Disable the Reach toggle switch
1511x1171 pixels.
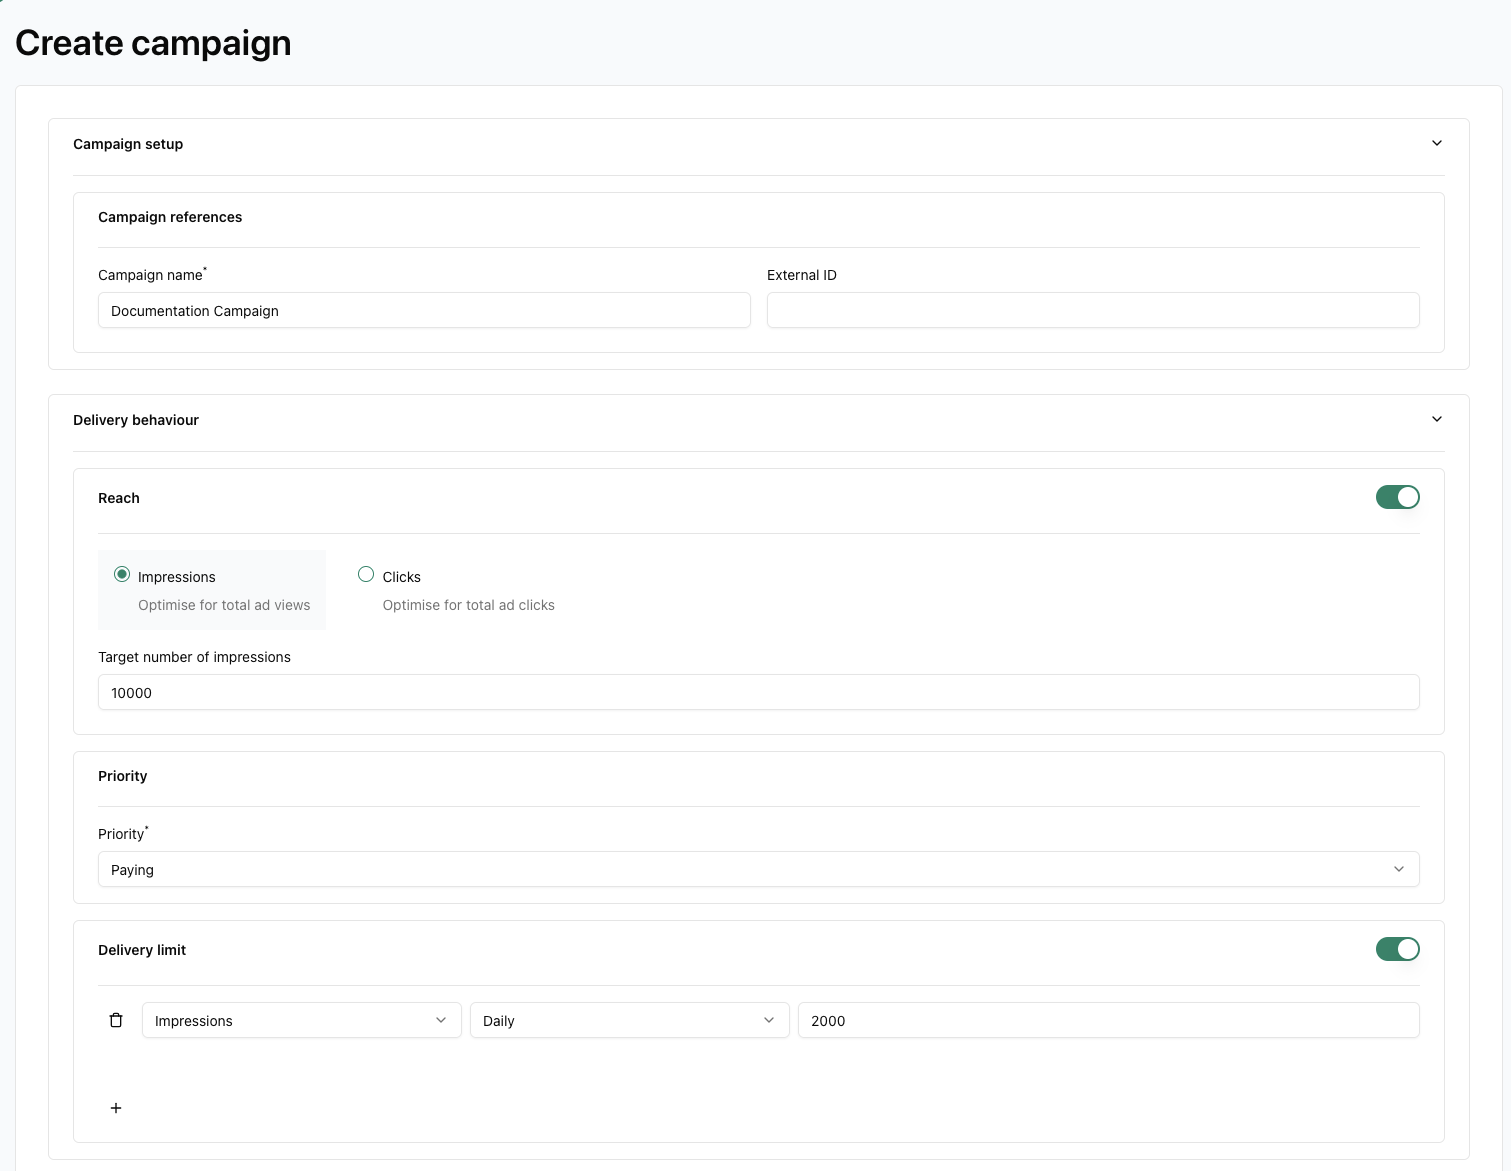pyautogui.click(x=1397, y=497)
